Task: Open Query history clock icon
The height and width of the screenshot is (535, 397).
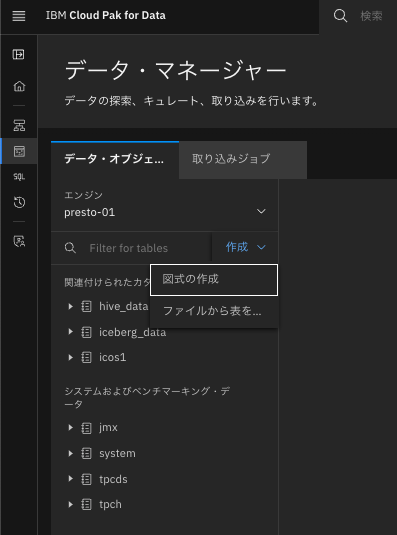Action: (19, 202)
